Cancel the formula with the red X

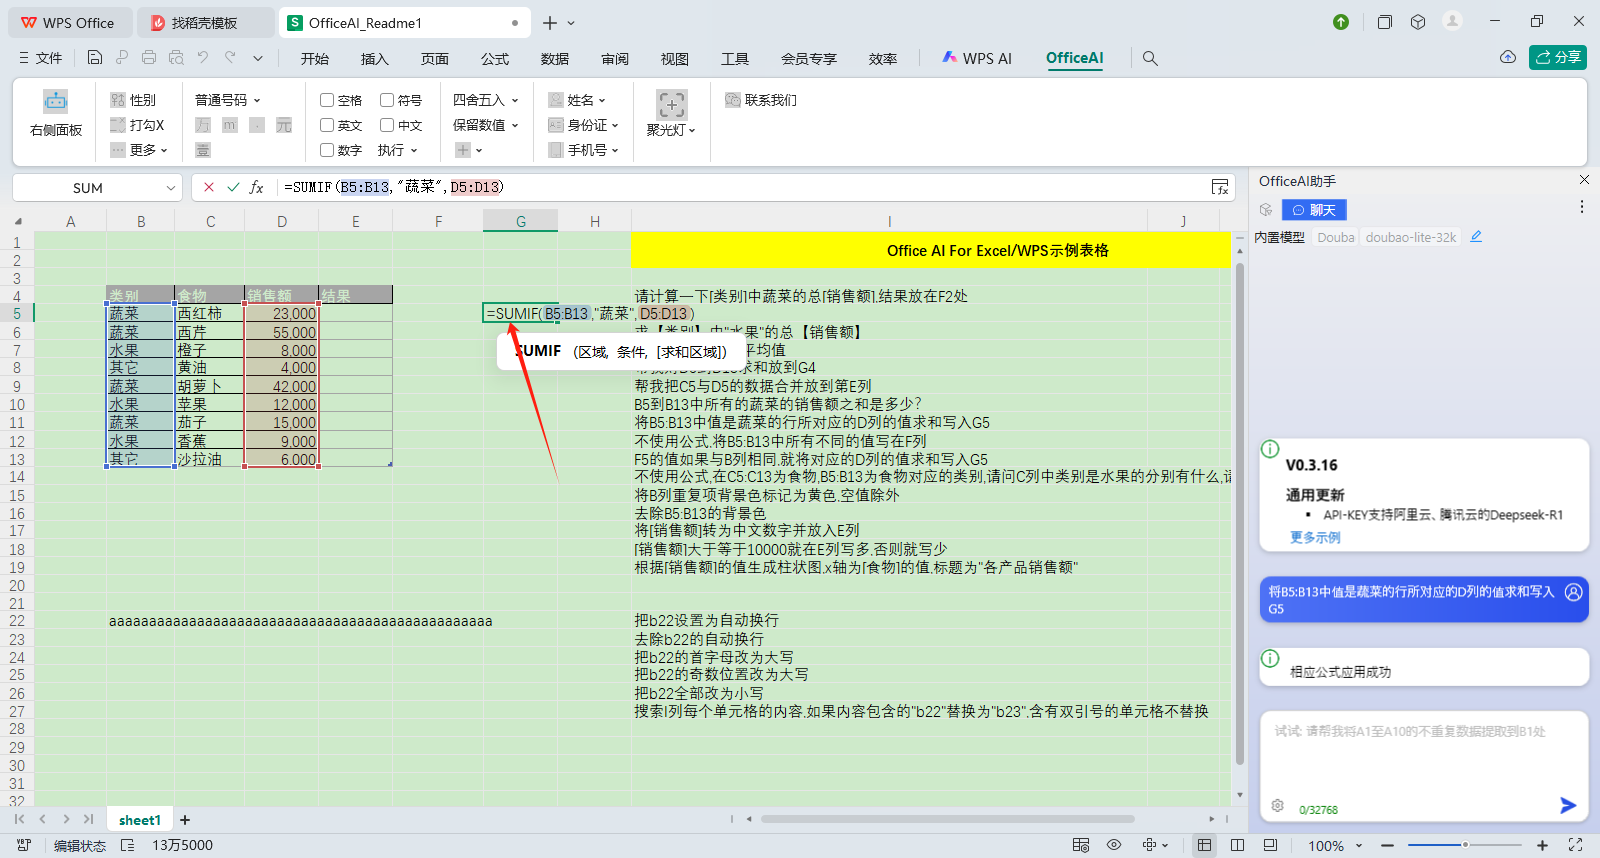tap(209, 187)
